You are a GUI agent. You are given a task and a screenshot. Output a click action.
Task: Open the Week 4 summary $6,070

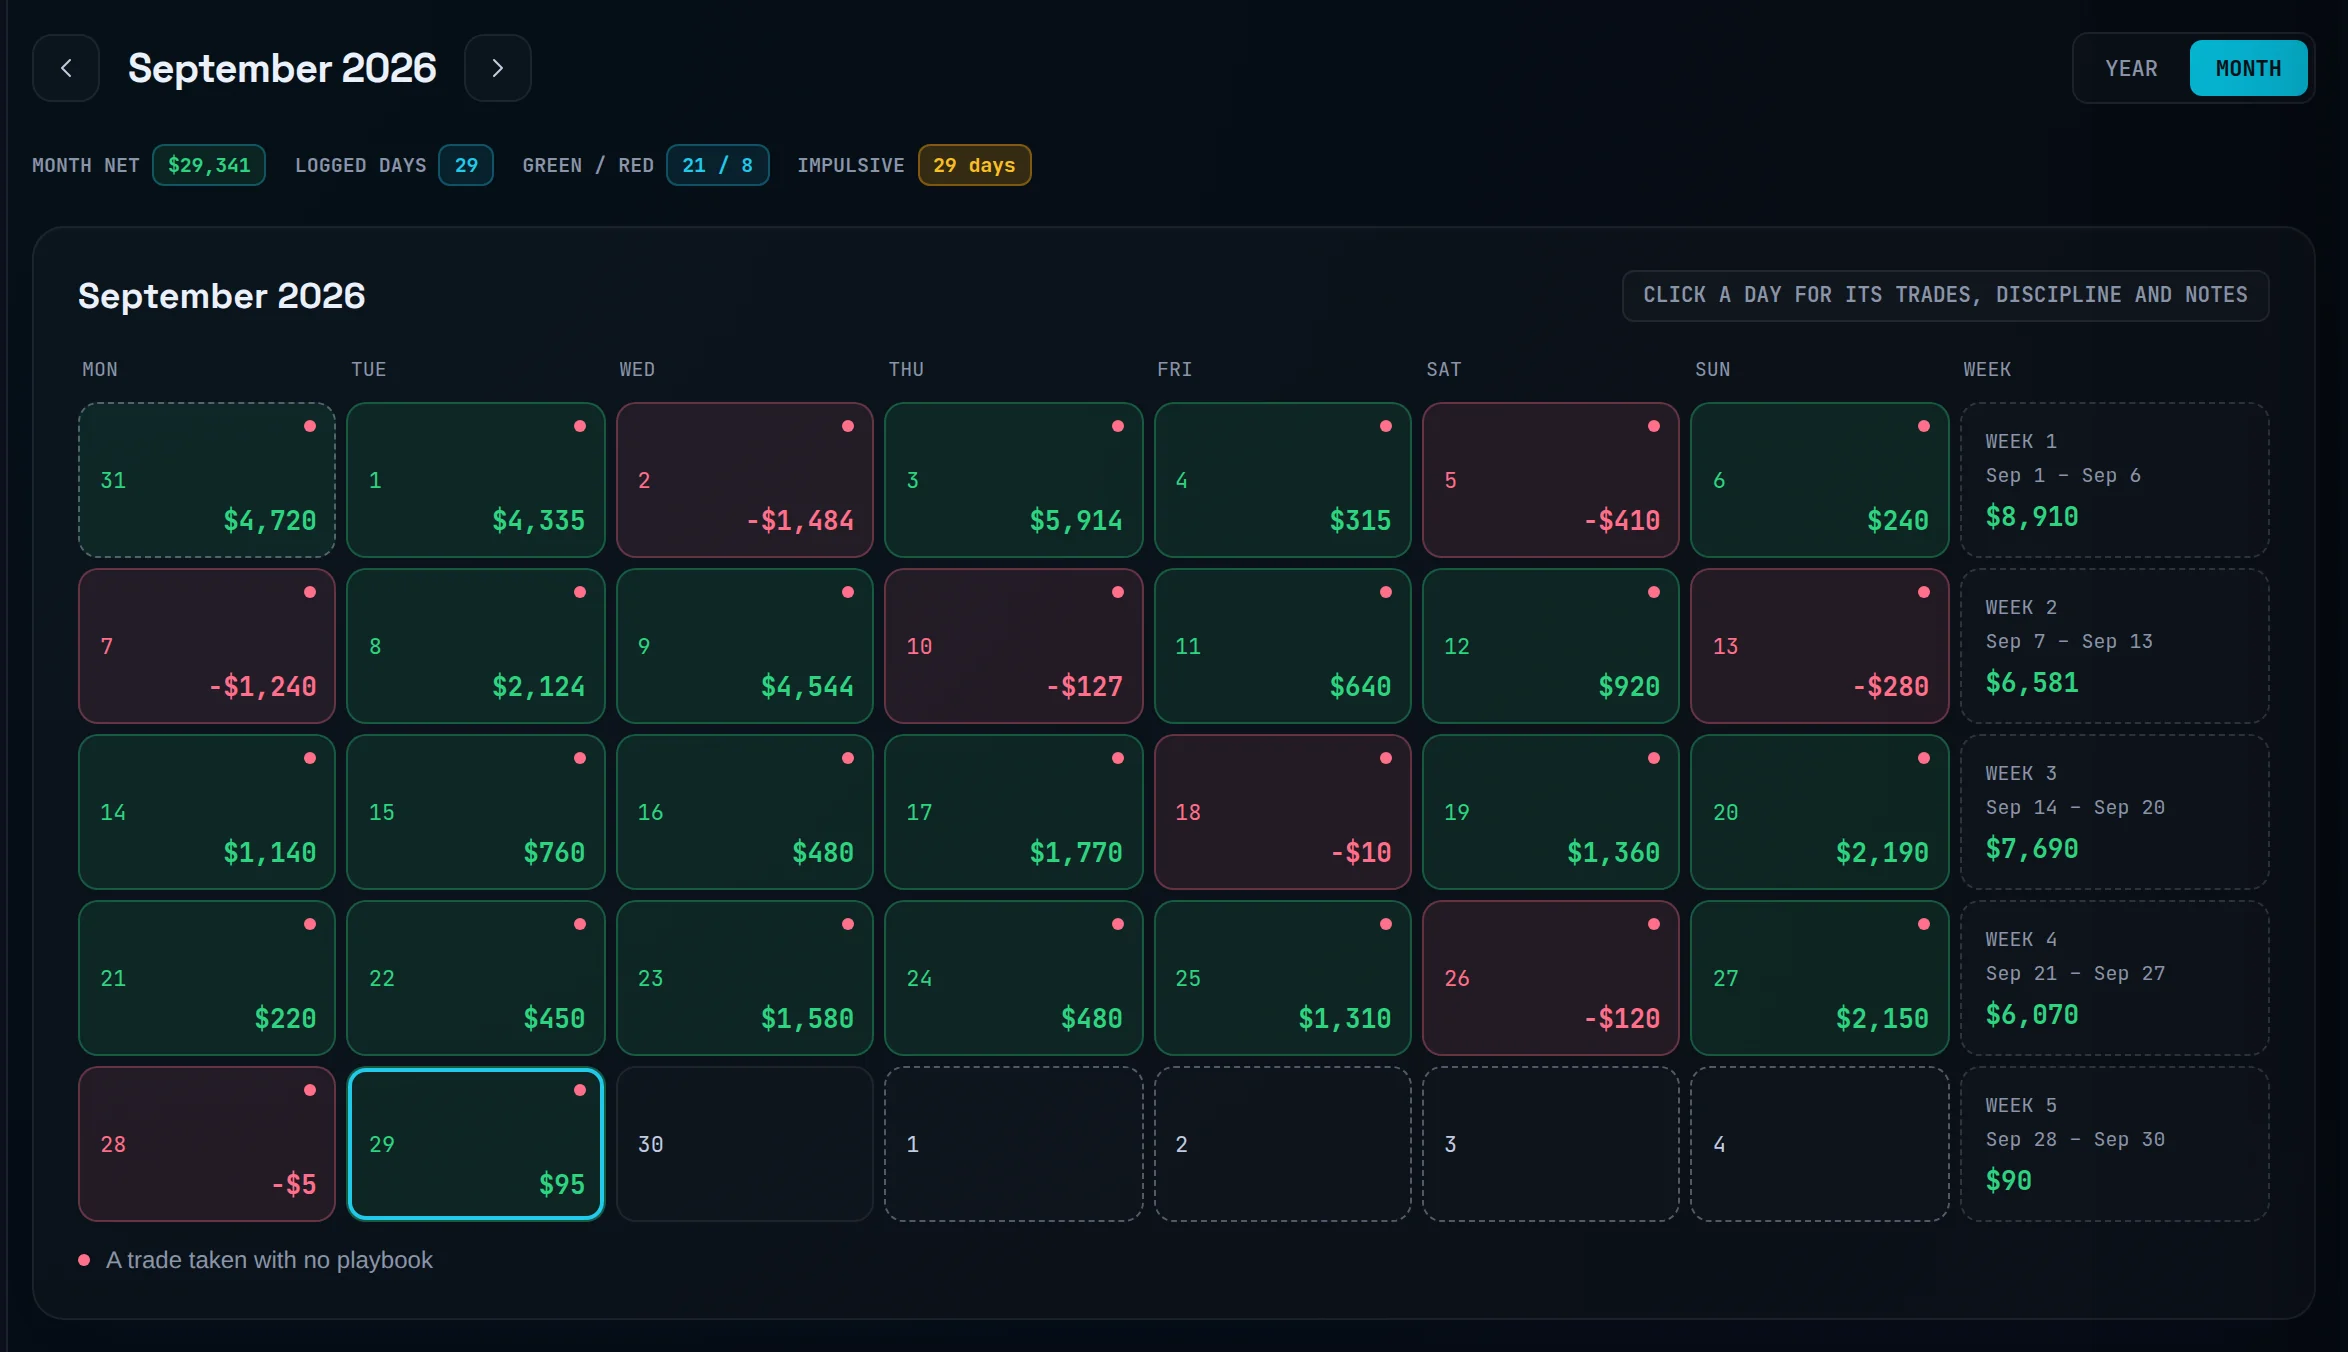(2115, 978)
